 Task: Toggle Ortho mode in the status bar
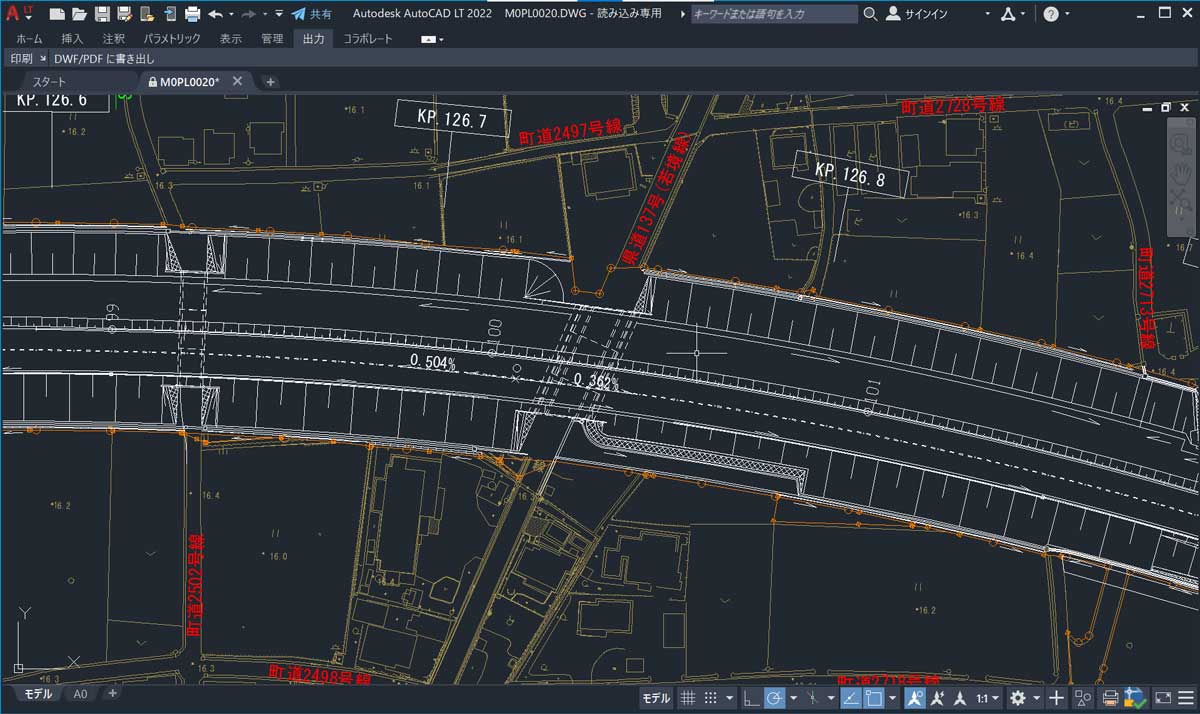[x=748, y=697]
